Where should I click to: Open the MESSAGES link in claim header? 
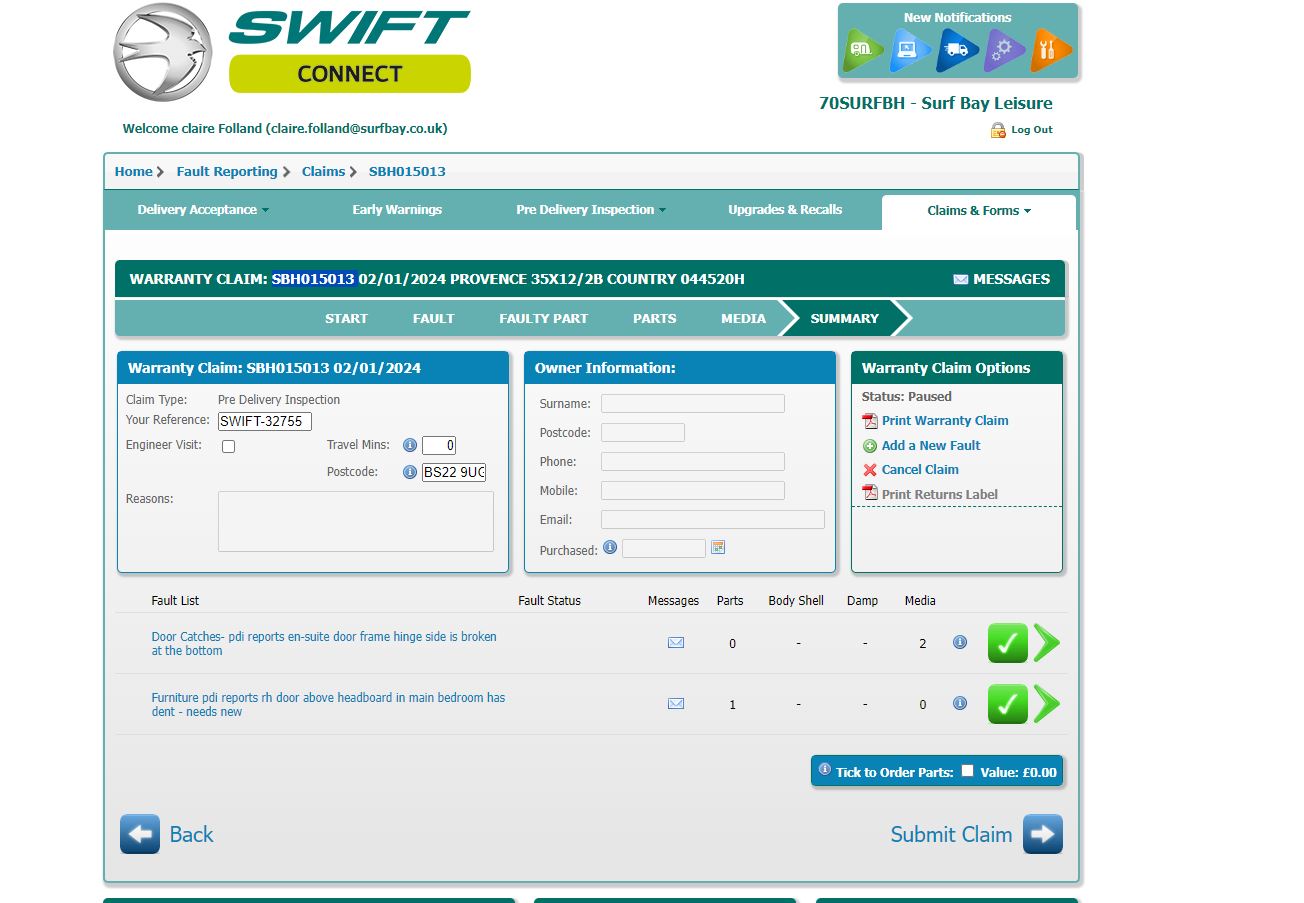click(x=1011, y=280)
